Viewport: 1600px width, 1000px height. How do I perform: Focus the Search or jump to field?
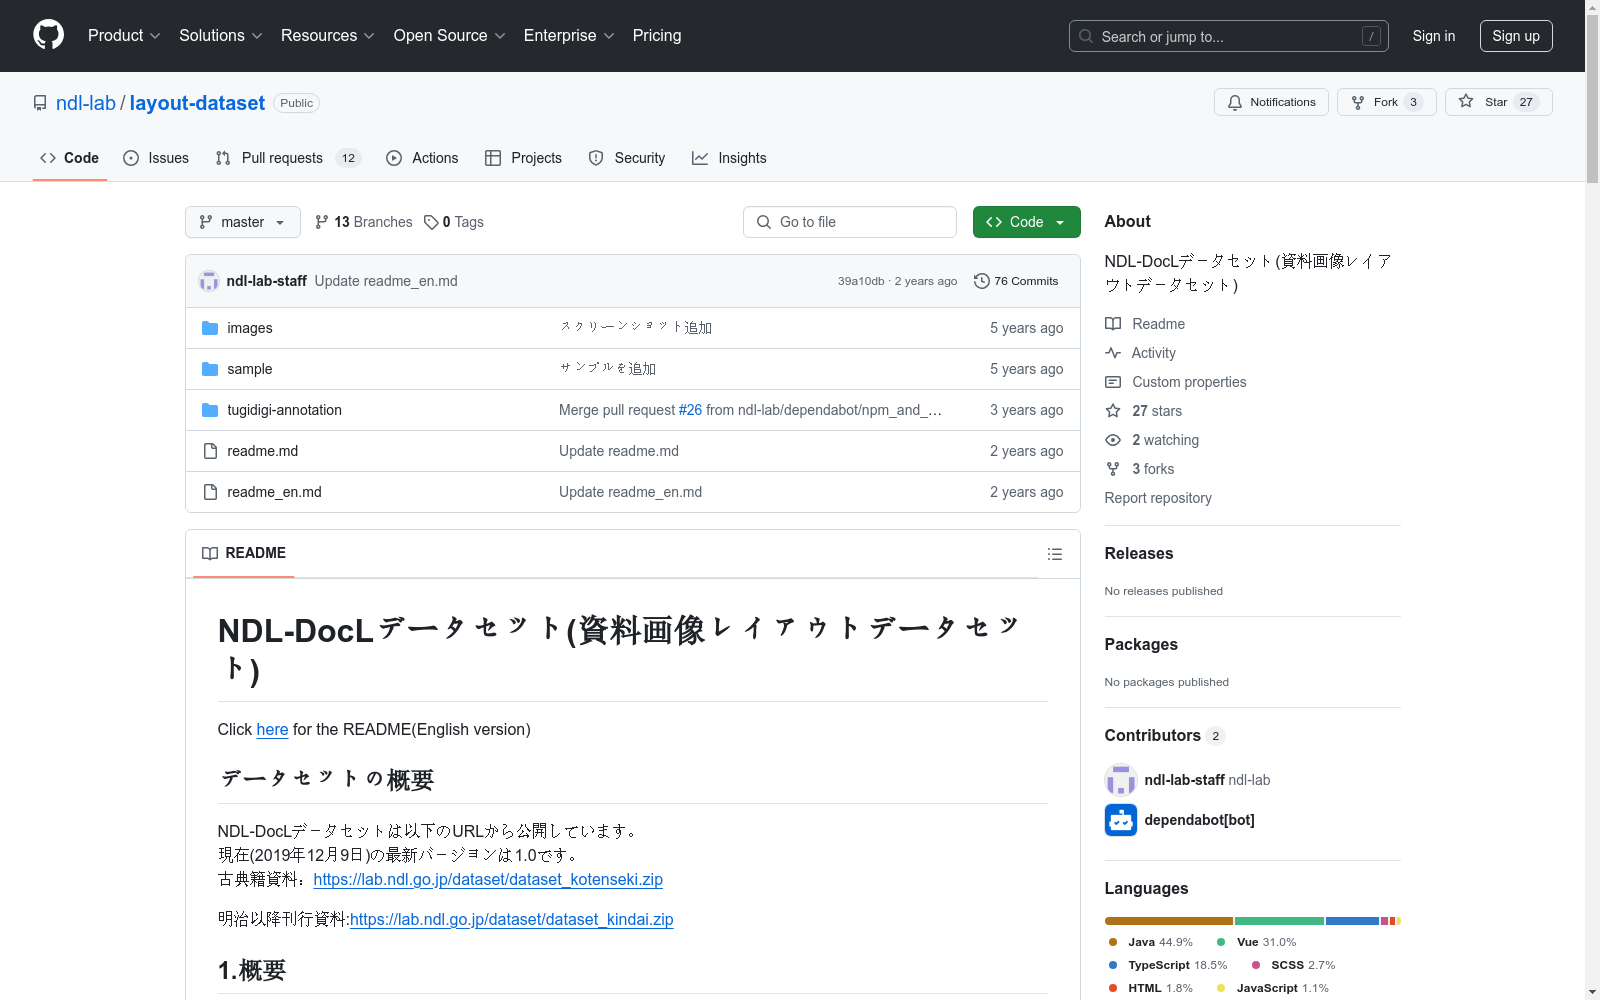(1229, 36)
